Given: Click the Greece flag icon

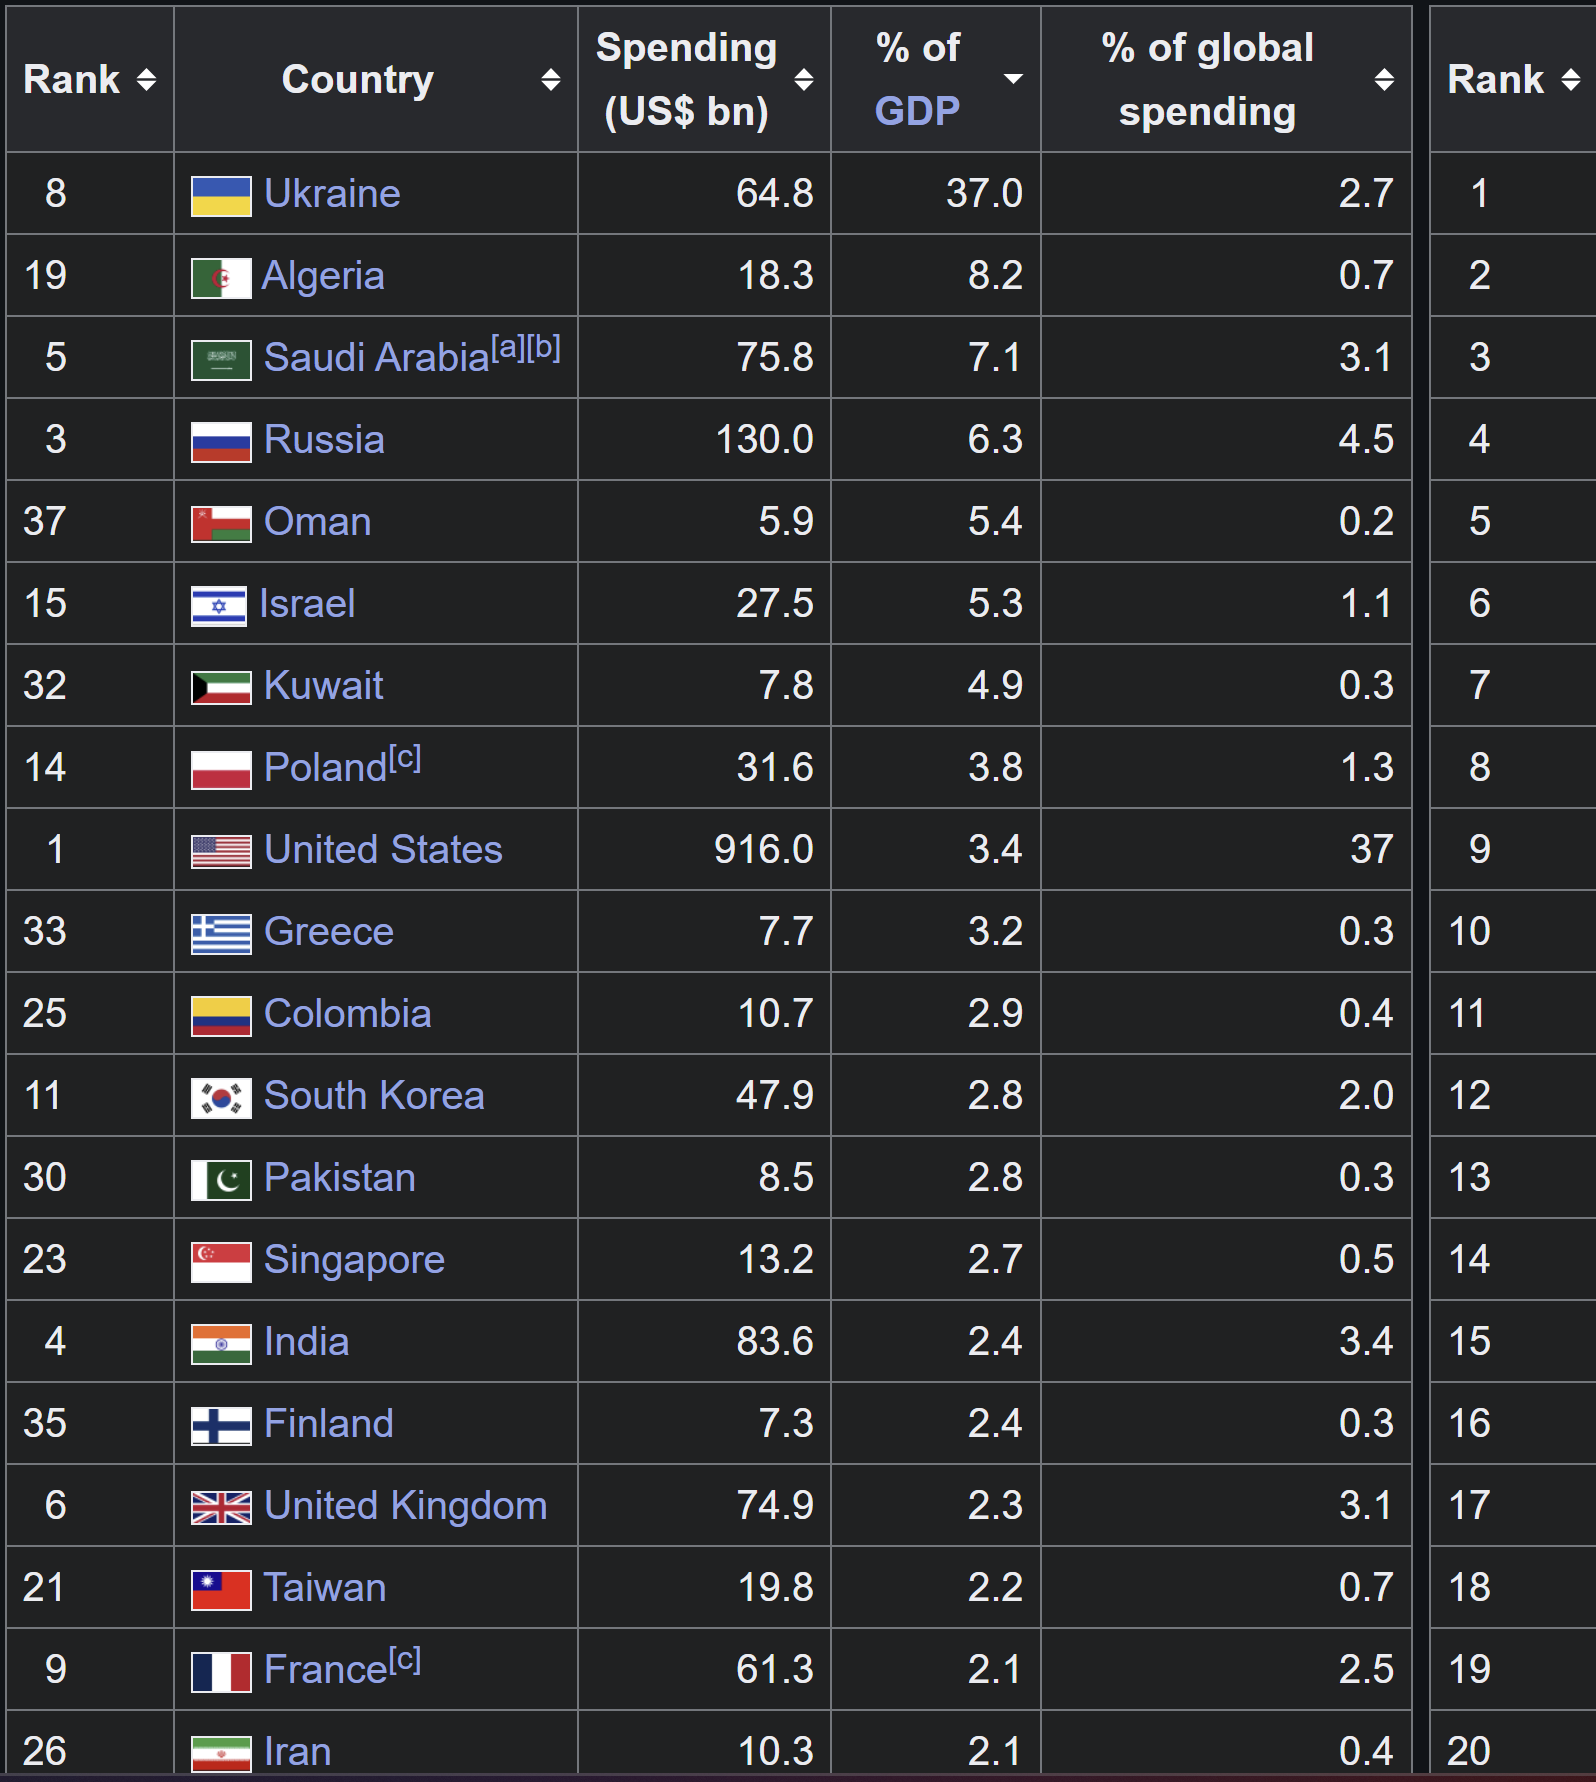Looking at the screenshot, I should [221, 934].
